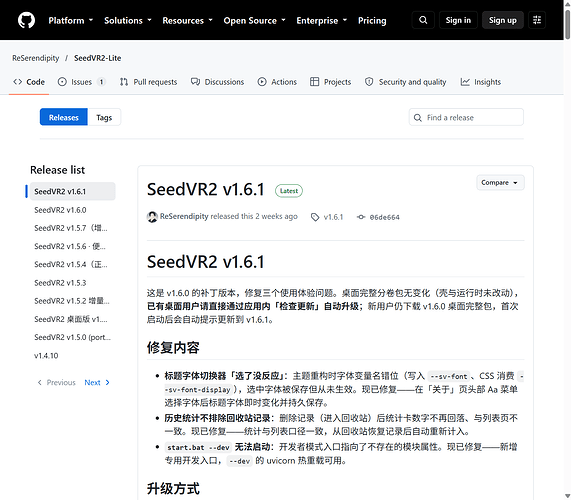Click the Previous pagination link
This screenshot has width=571, height=500.
56,382
